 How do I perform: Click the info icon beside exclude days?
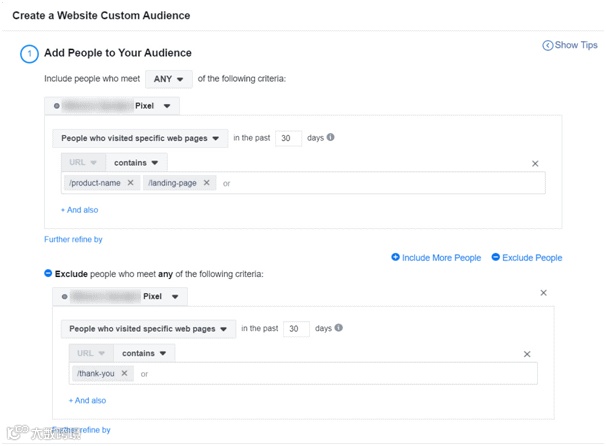[x=338, y=328]
